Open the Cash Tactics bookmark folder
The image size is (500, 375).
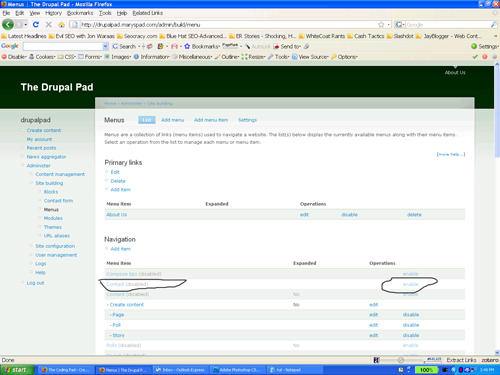pyautogui.click(x=366, y=36)
